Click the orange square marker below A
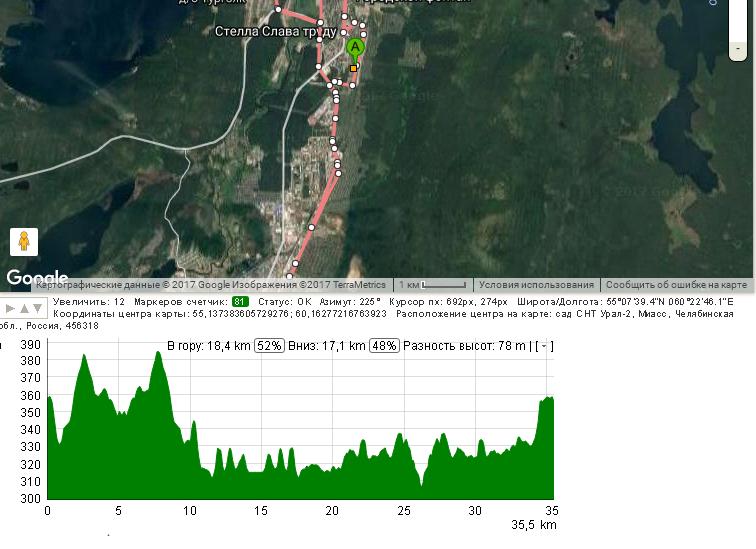Viewport: 756px width, 549px height. pyautogui.click(x=353, y=68)
